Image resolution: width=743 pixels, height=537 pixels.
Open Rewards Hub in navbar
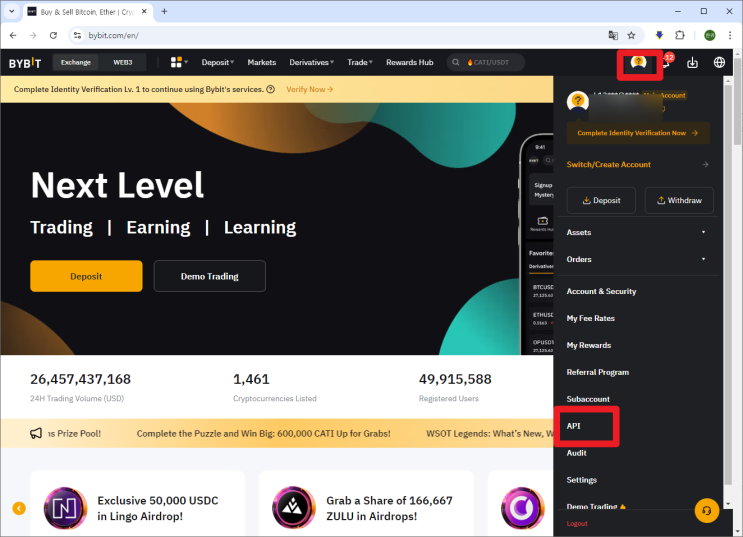coord(409,62)
